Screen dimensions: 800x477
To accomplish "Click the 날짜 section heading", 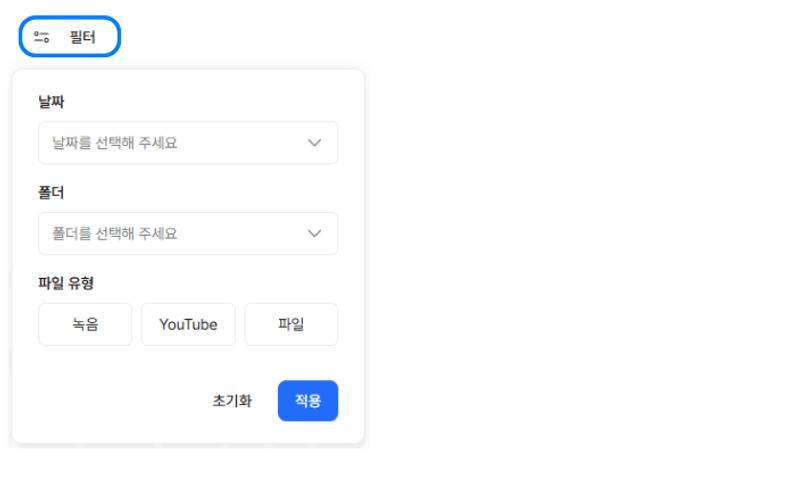I will tap(51, 102).
